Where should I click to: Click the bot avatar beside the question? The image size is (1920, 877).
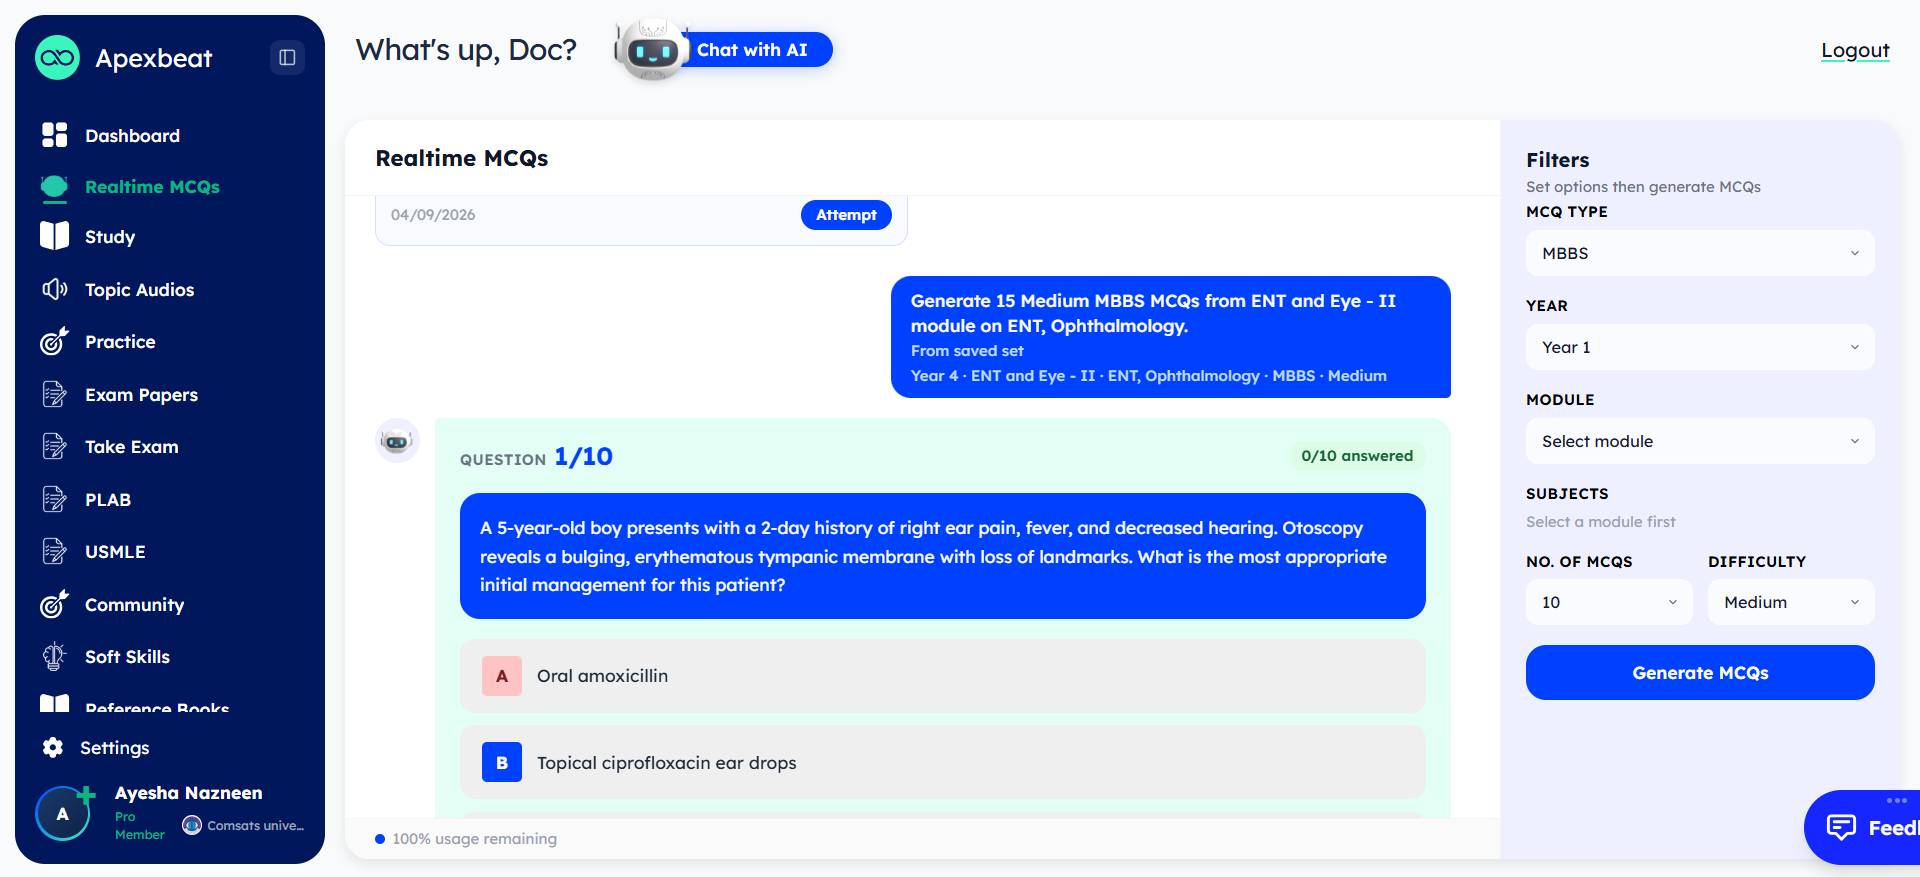[x=397, y=440]
